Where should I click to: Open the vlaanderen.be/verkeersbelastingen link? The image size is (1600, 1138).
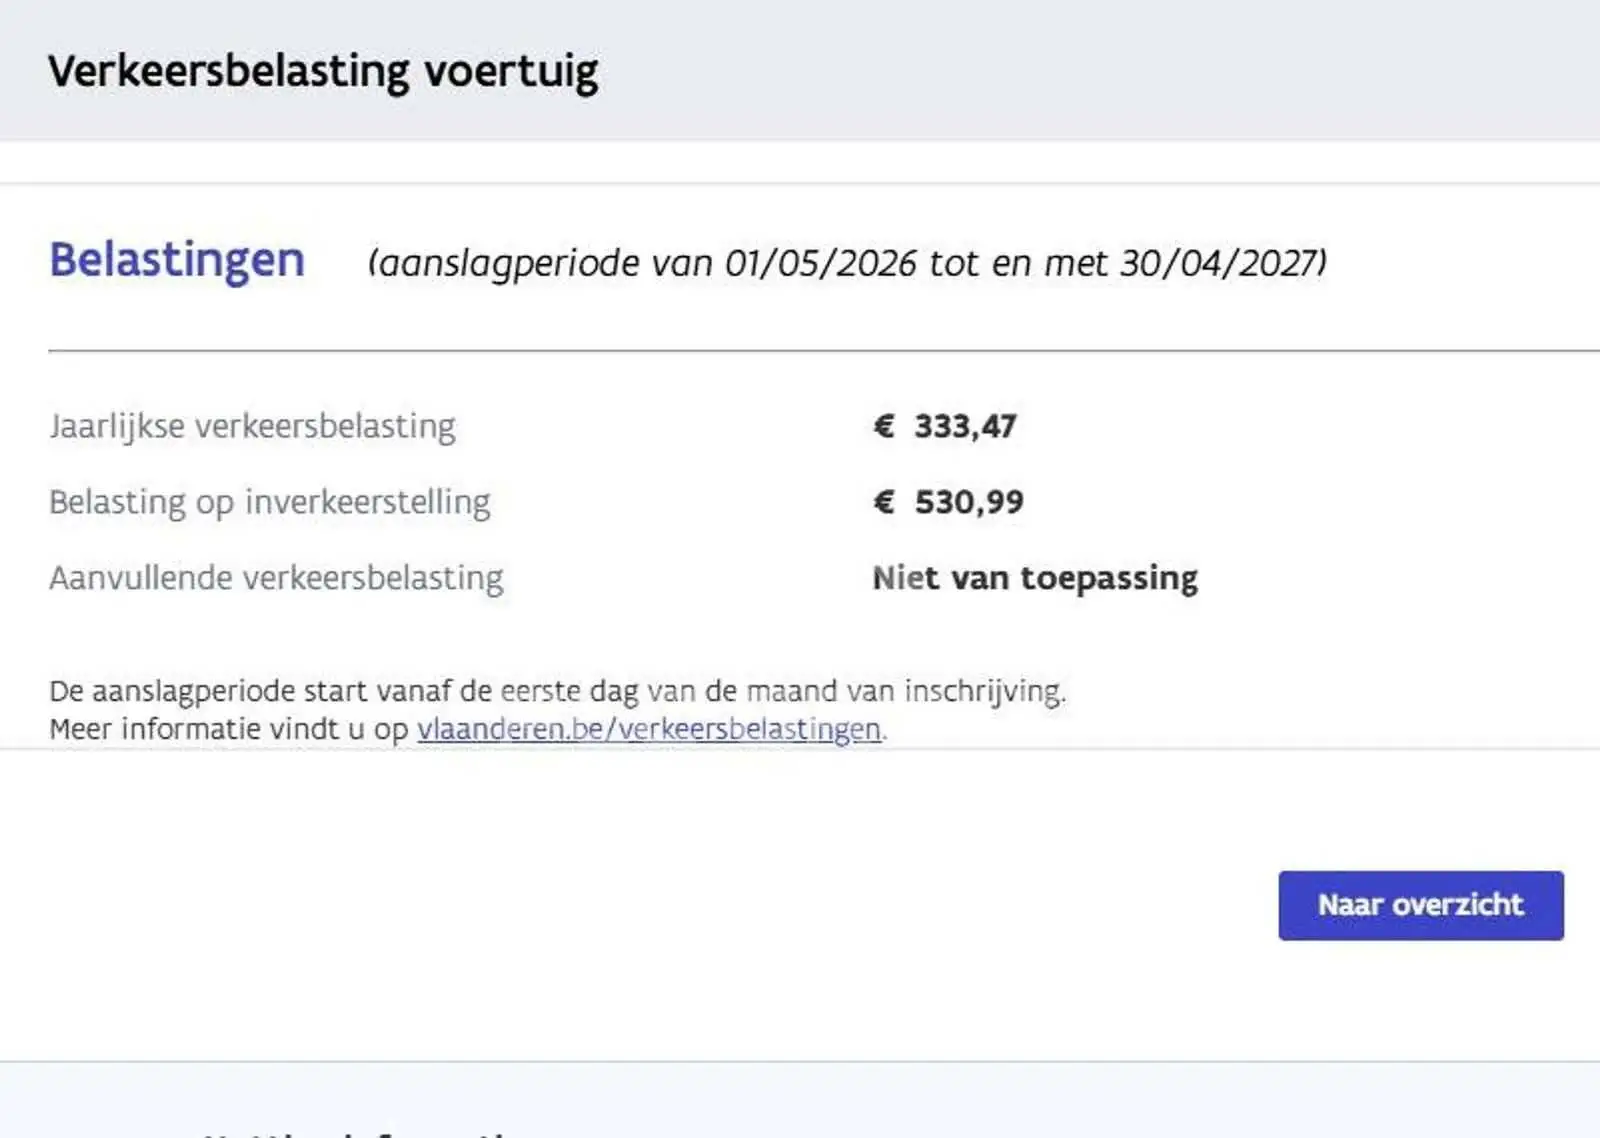tap(649, 729)
